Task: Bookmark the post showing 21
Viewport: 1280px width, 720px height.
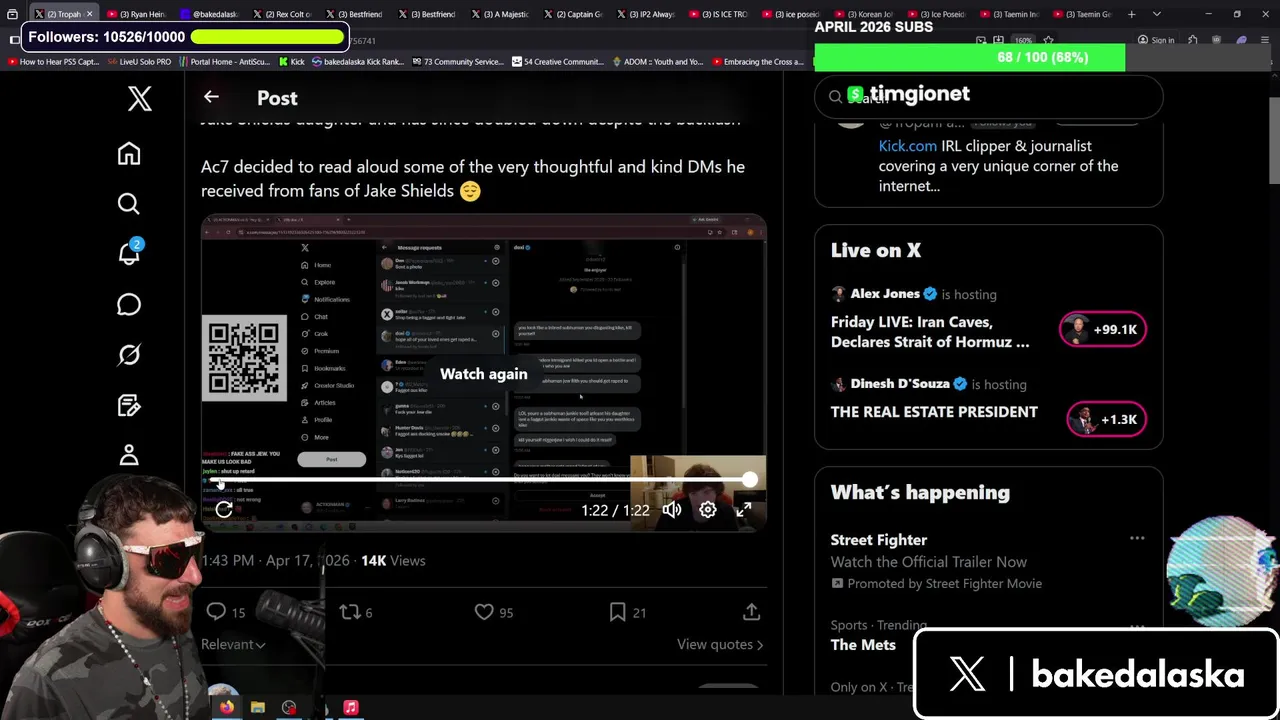Action: [x=626, y=612]
